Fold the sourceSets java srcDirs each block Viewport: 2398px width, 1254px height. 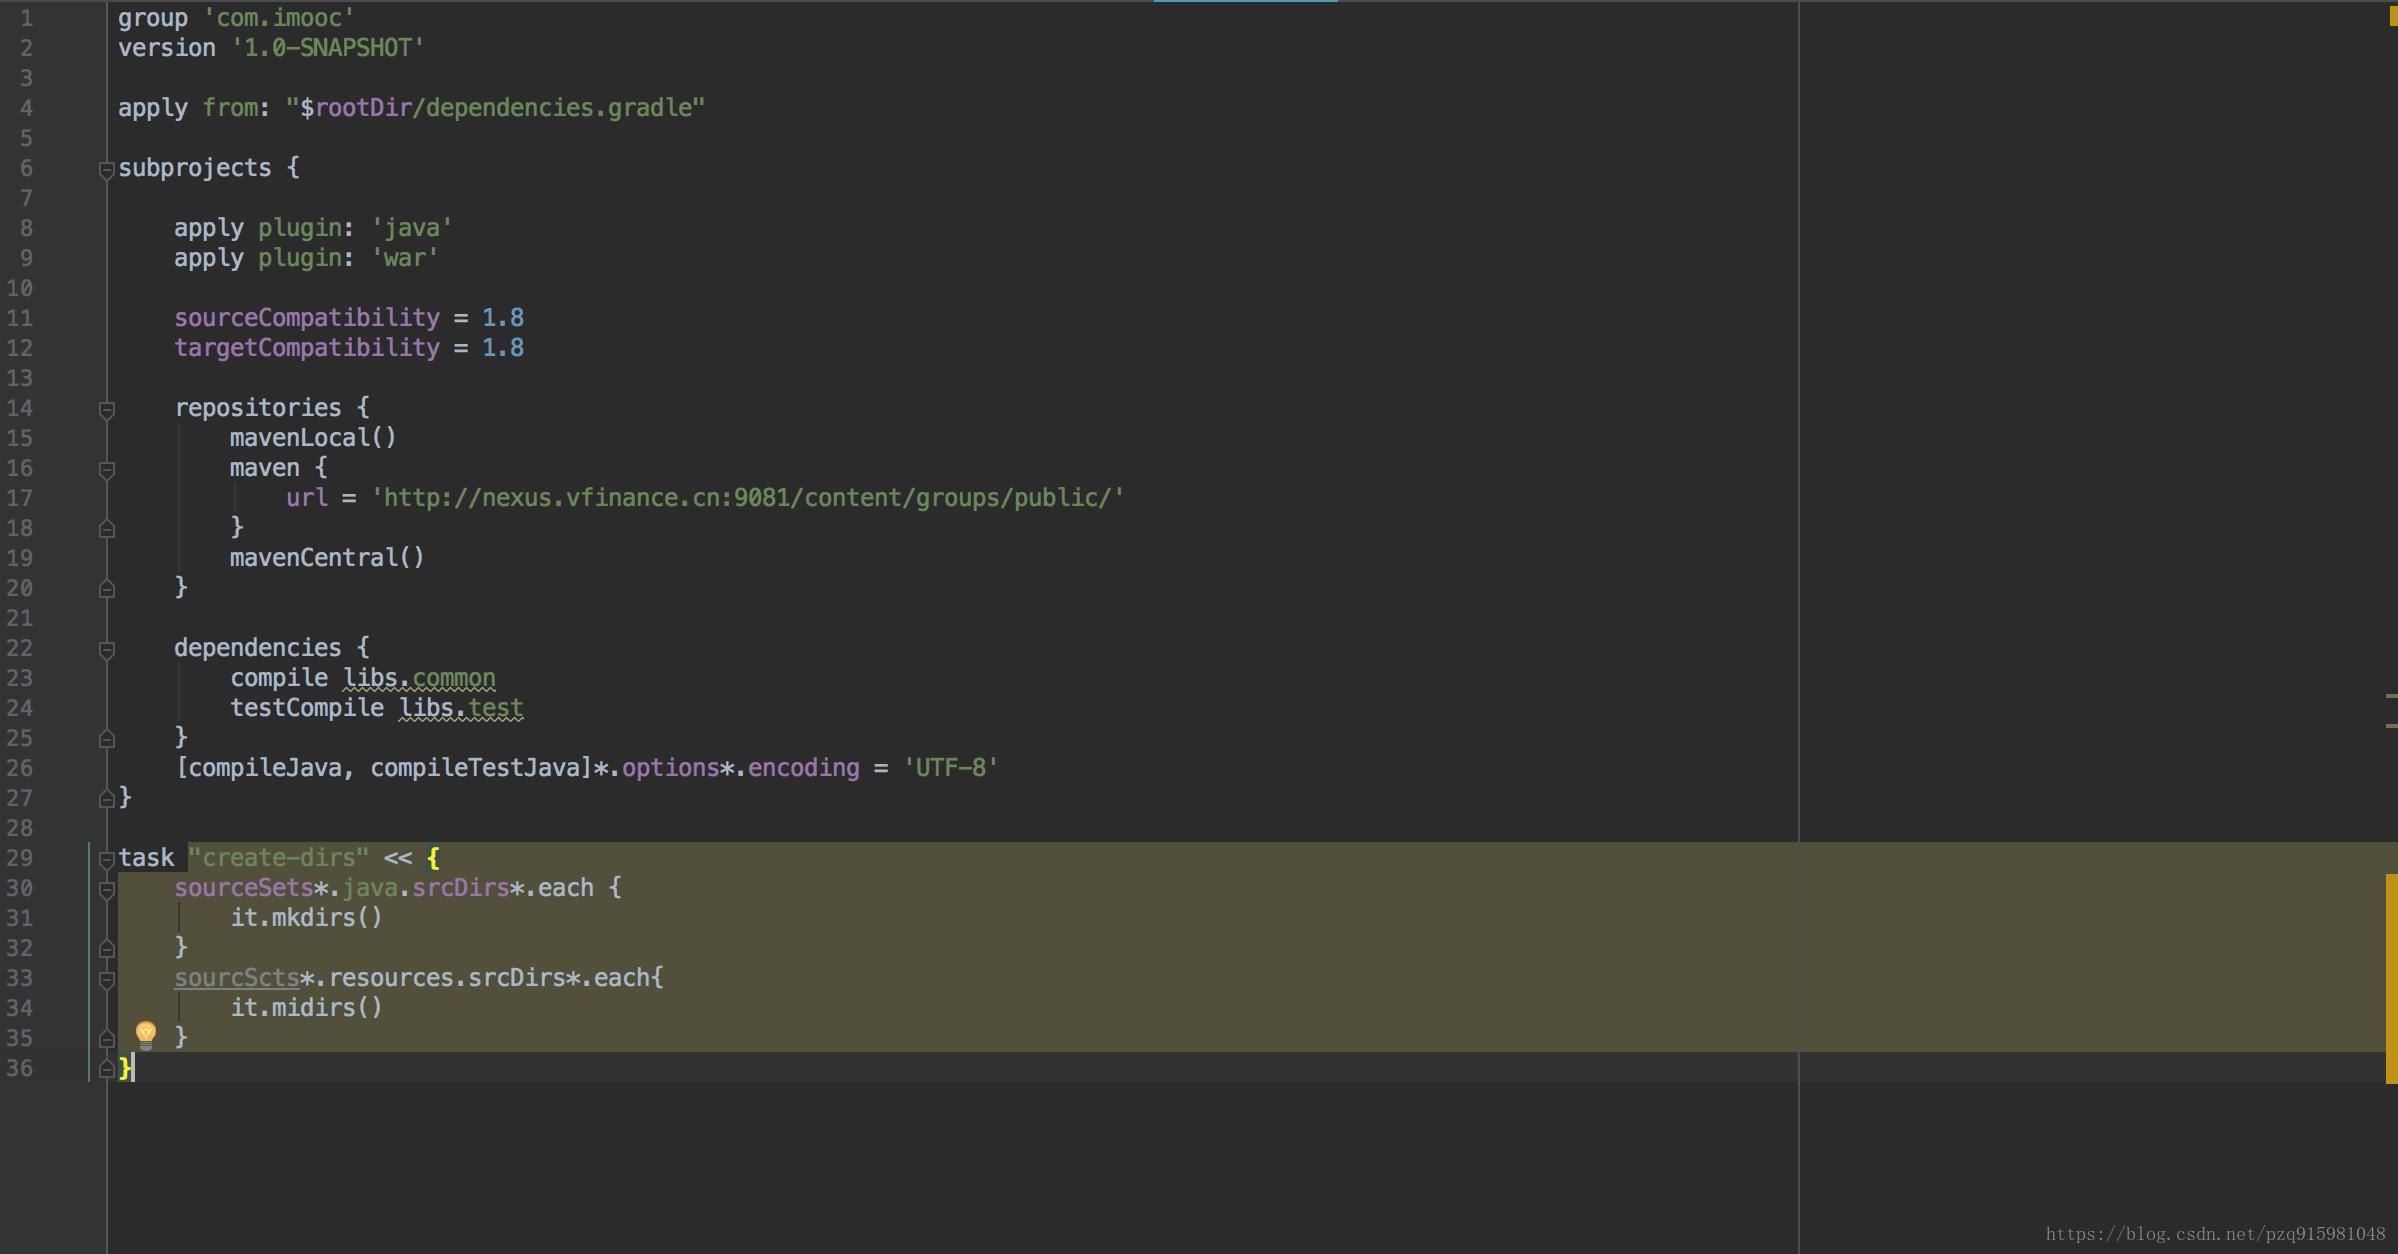(106, 890)
